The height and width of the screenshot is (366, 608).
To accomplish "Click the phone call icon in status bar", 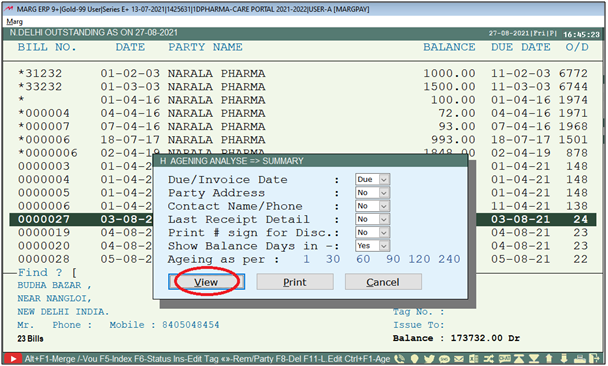I will point(399,359).
